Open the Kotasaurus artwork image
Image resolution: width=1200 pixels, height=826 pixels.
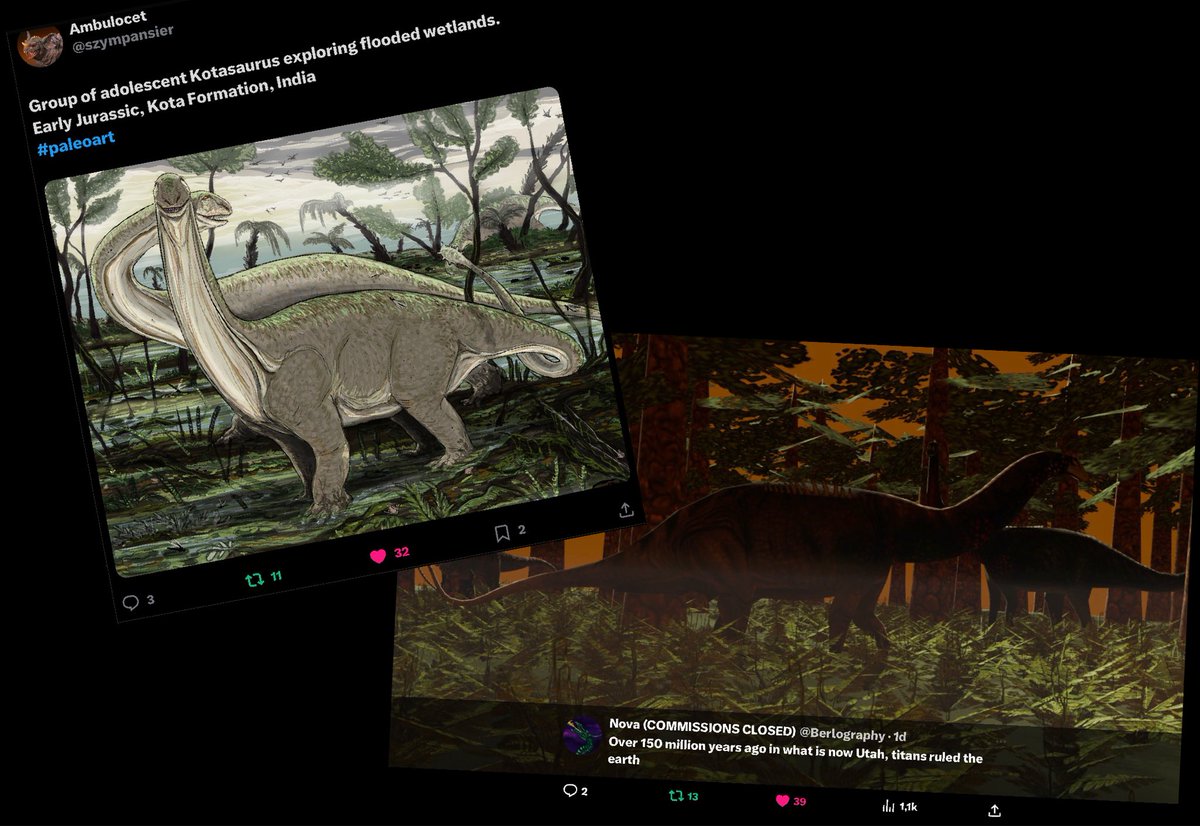pos(338,330)
